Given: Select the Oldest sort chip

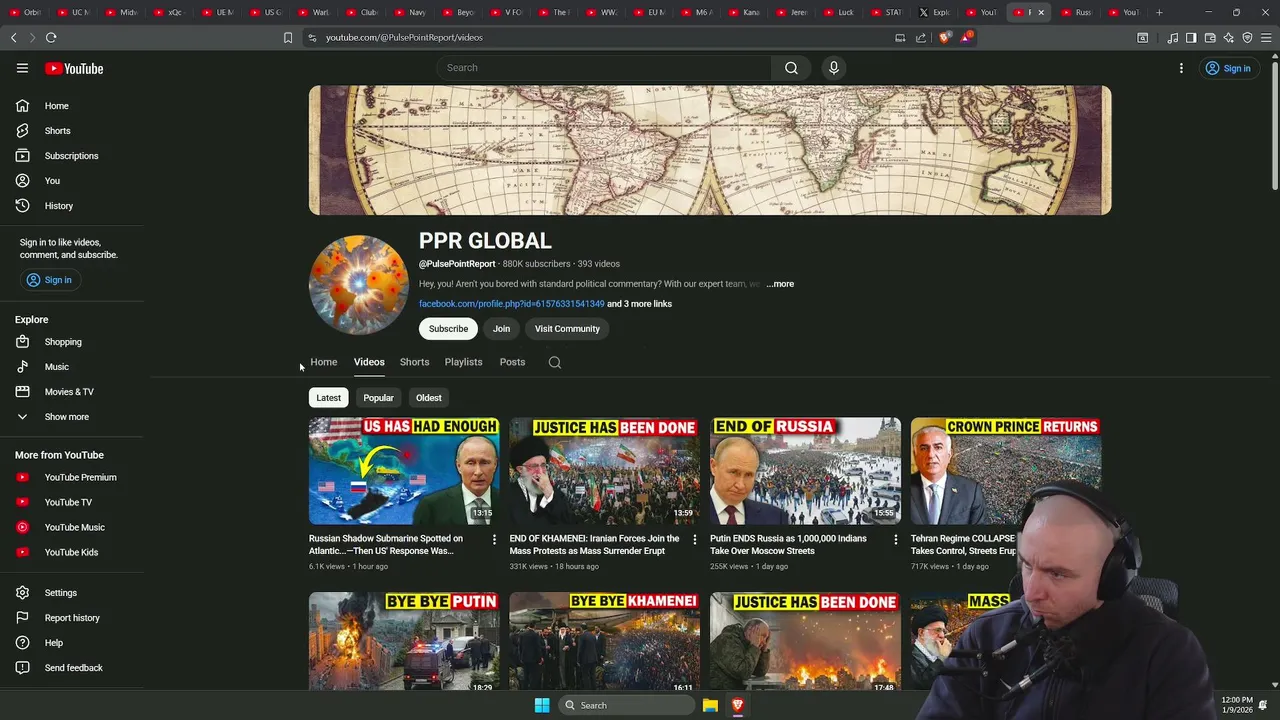Looking at the screenshot, I should (x=428, y=398).
